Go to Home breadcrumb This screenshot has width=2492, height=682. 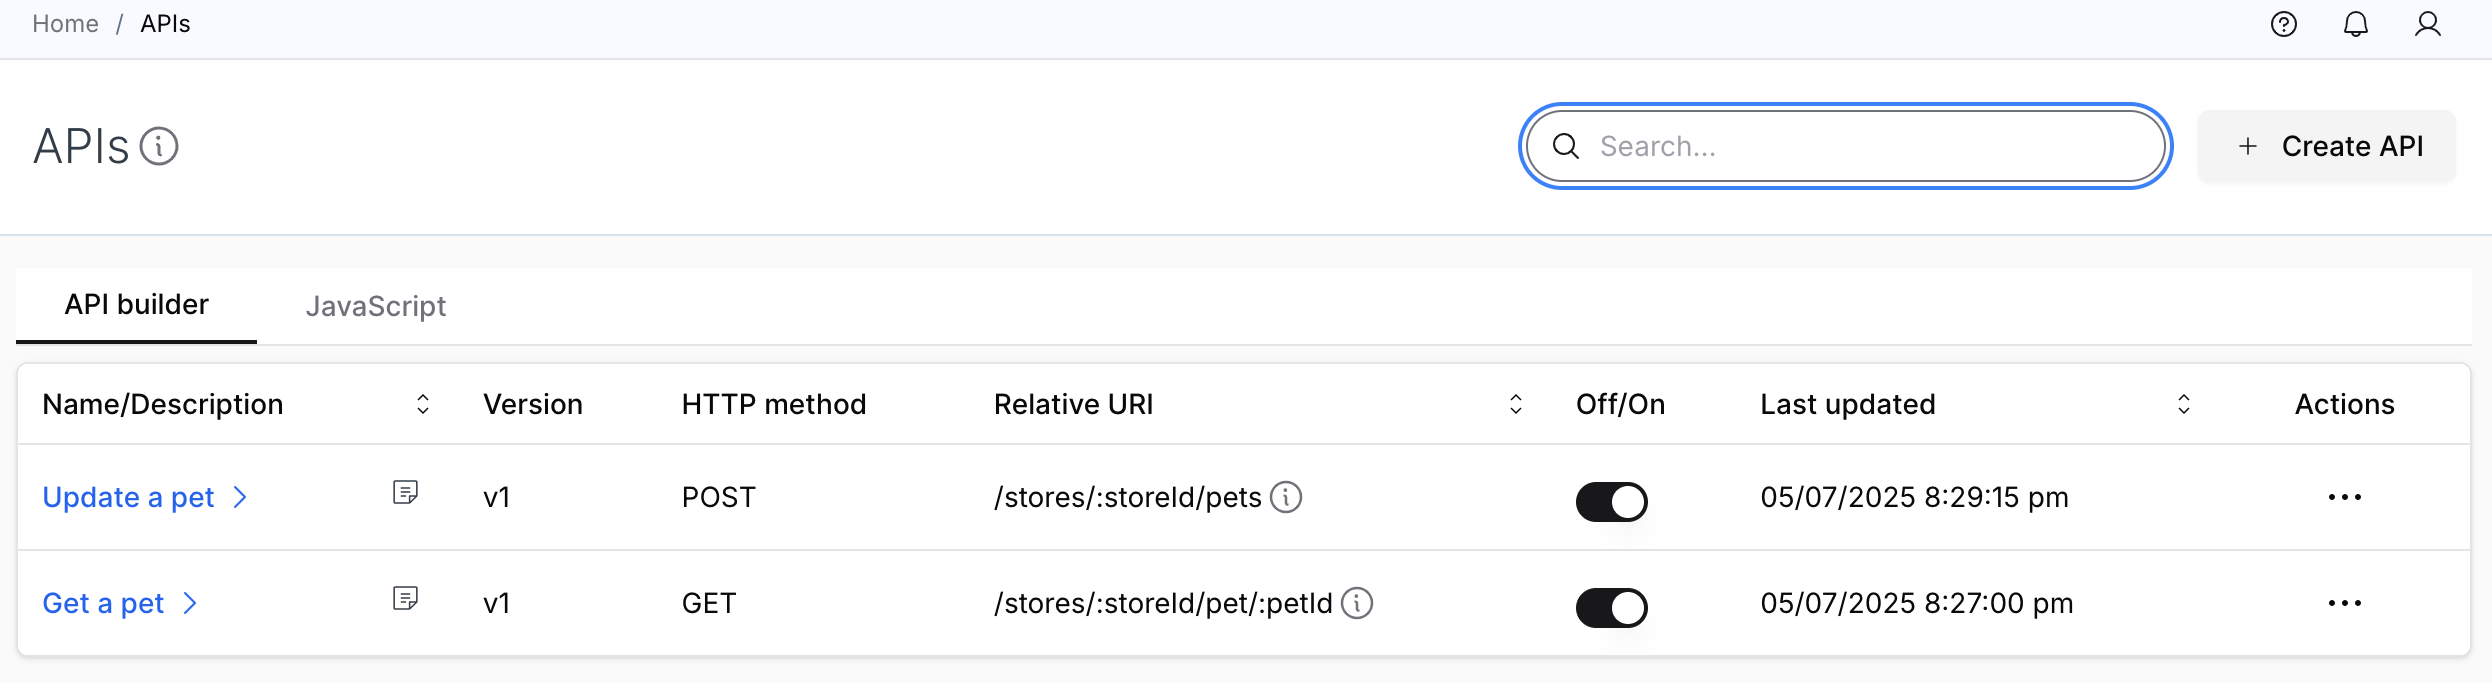pyautogui.click(x=65, y=24)
